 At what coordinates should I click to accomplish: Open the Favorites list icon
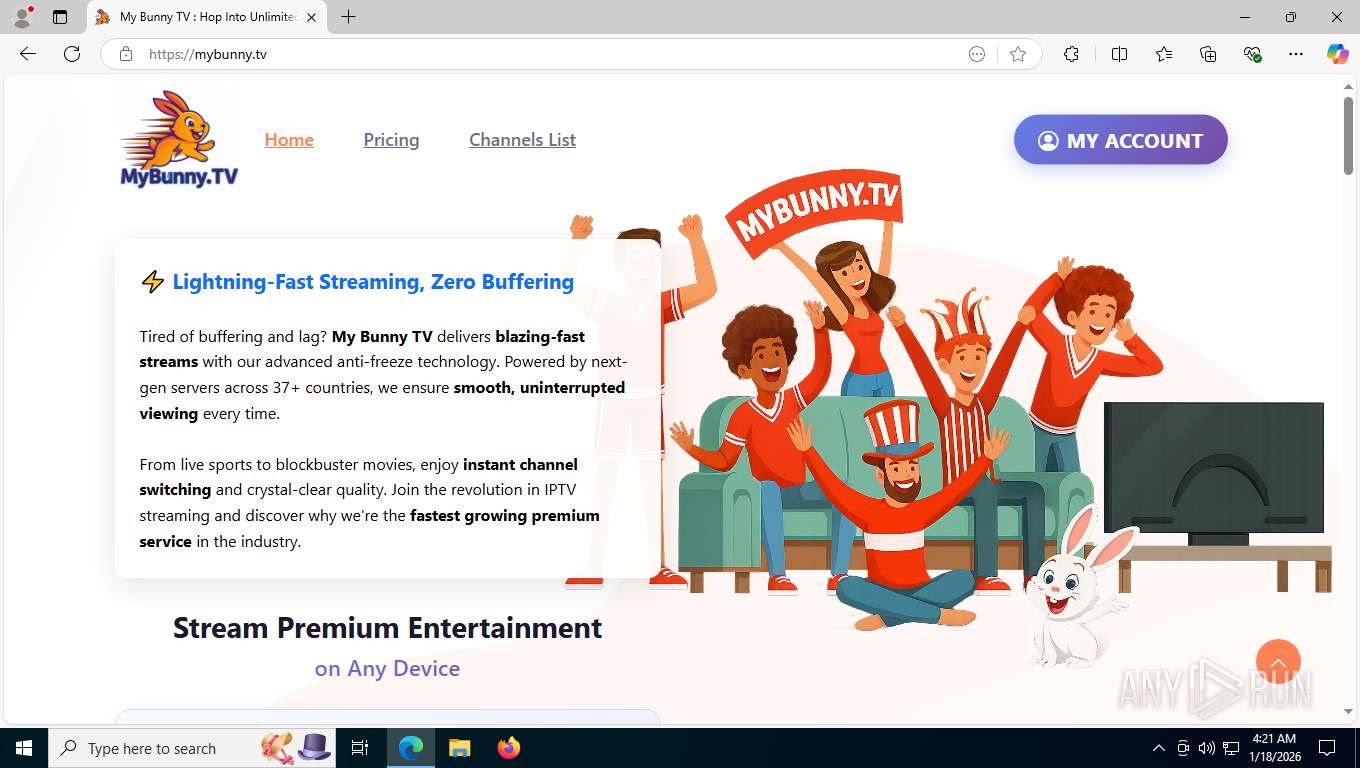pyautogui.click(x=1164, y=54)
